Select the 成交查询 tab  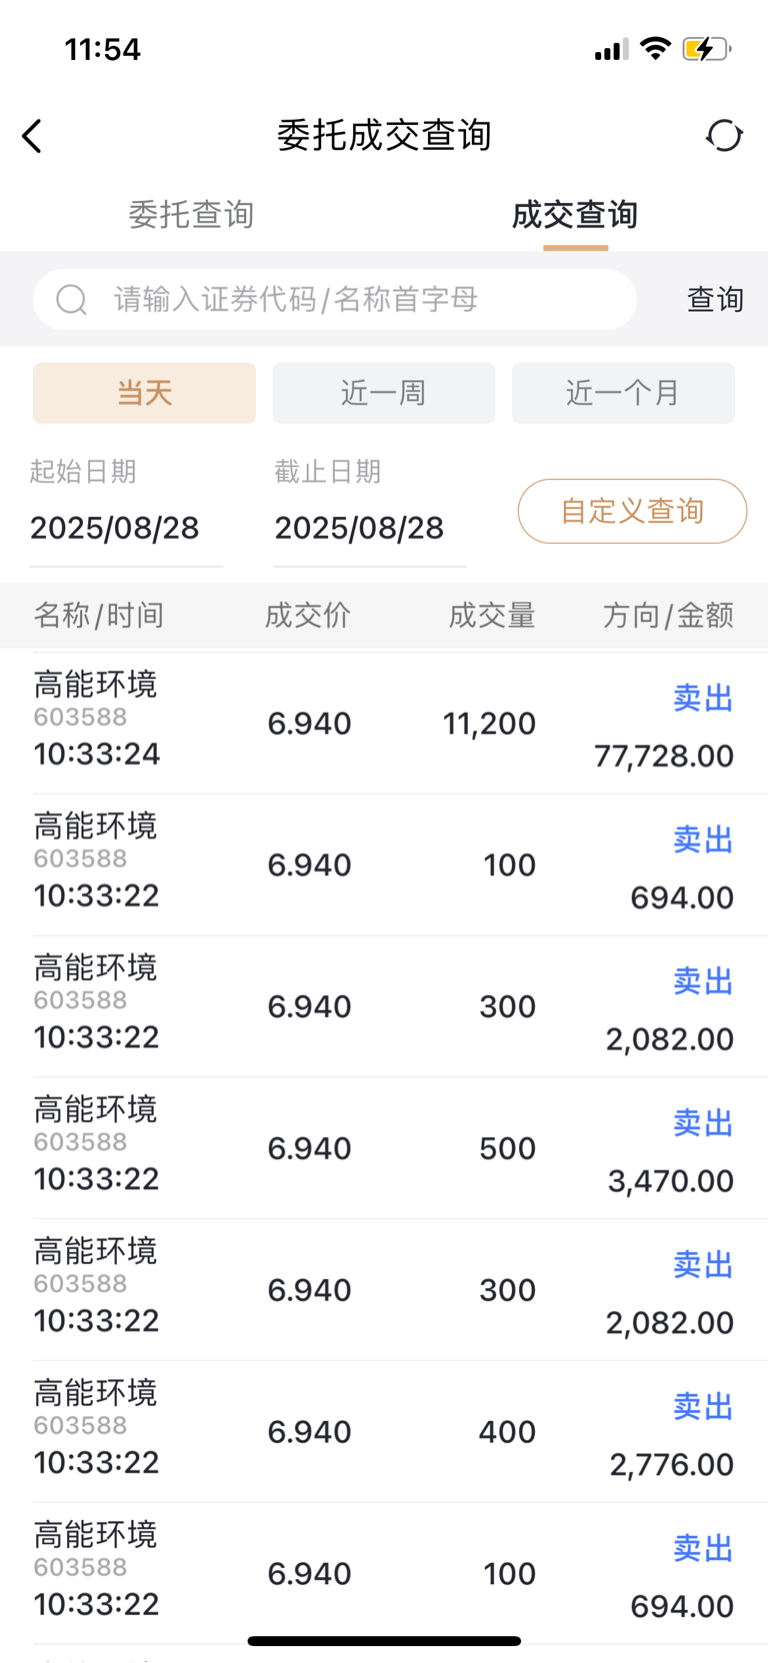(x=575, y=214)
